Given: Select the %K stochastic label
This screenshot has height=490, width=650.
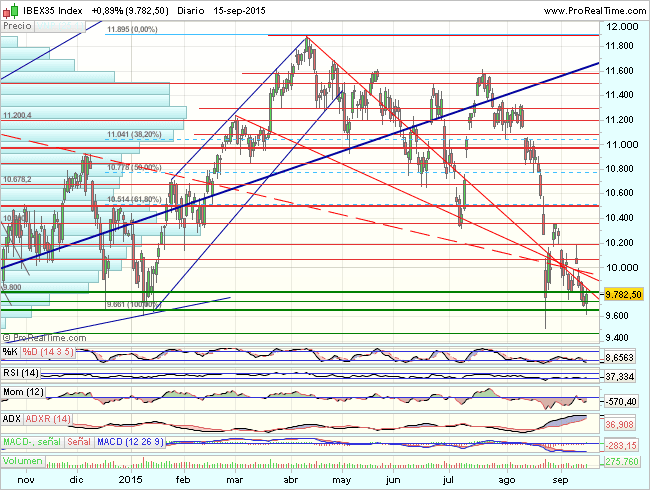Looking at the screenshot, I should point(10,352).
